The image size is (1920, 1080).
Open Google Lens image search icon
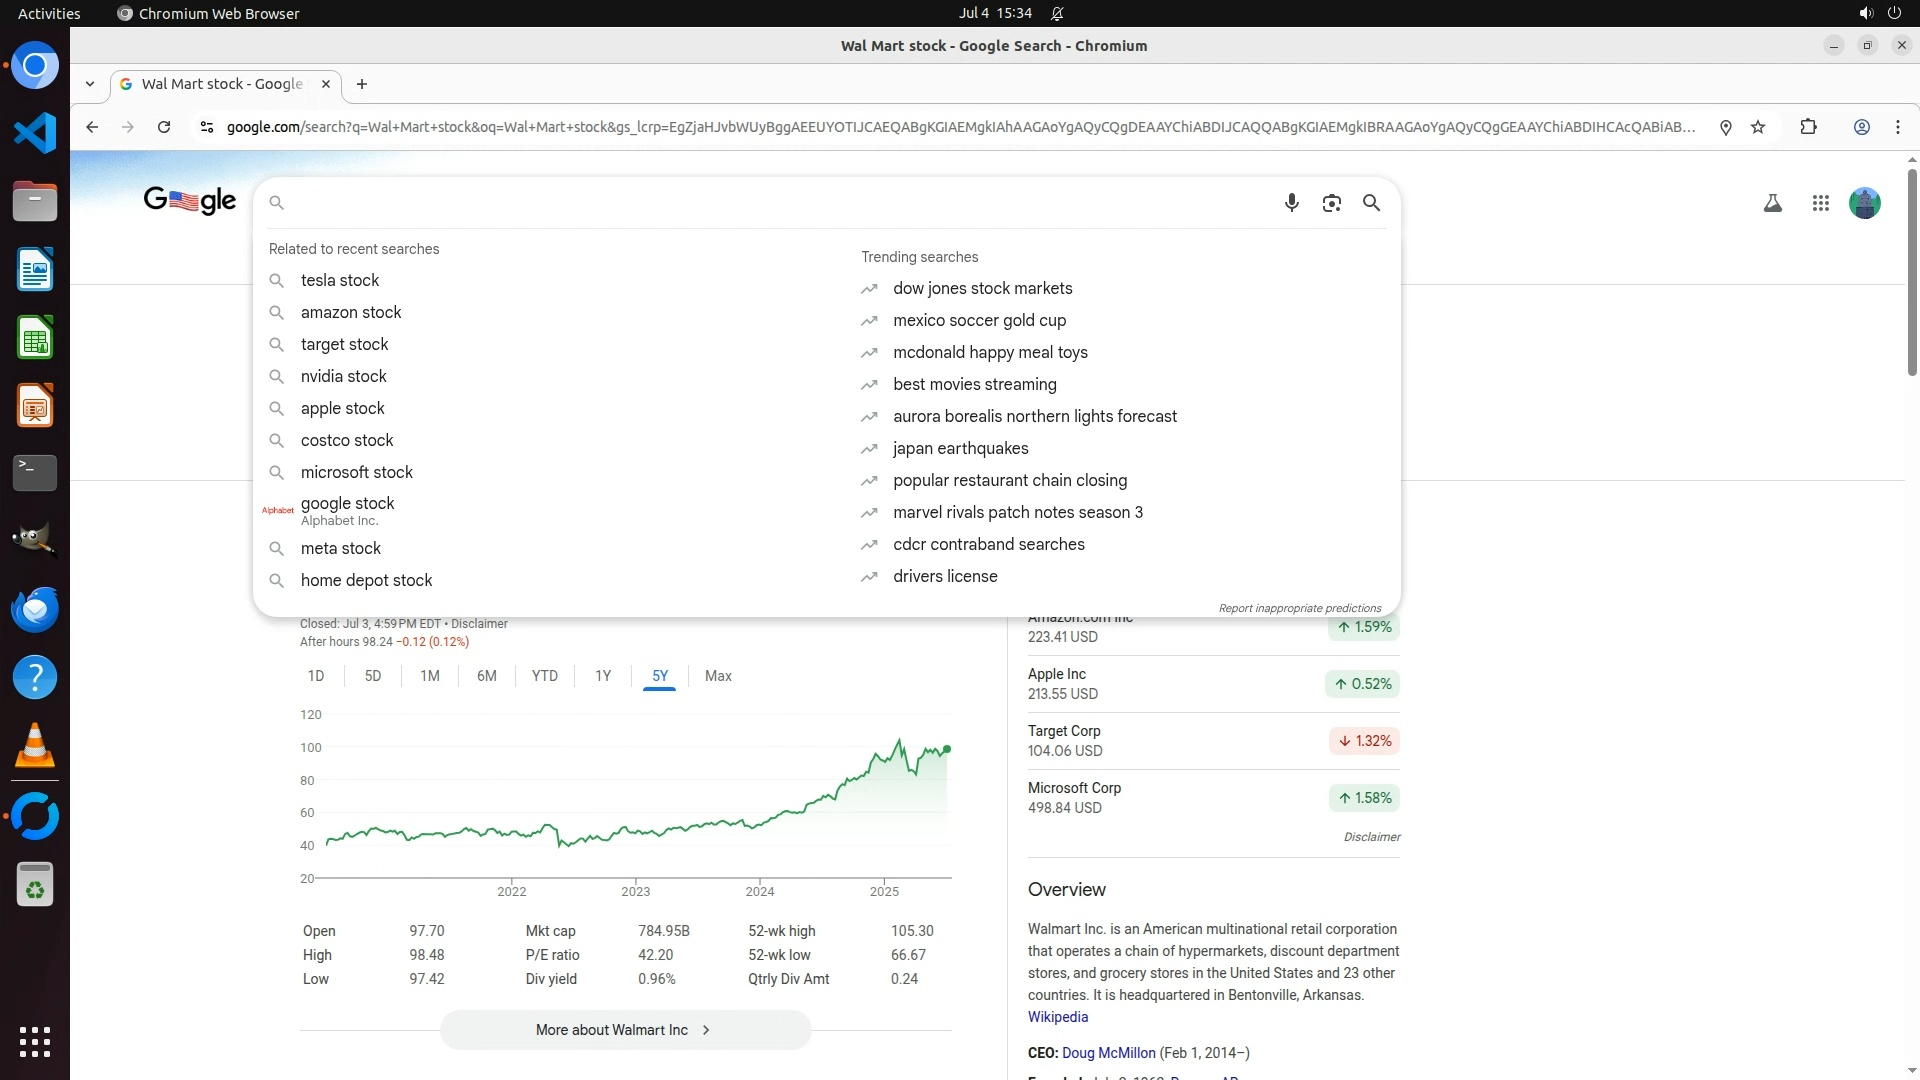1331,203
